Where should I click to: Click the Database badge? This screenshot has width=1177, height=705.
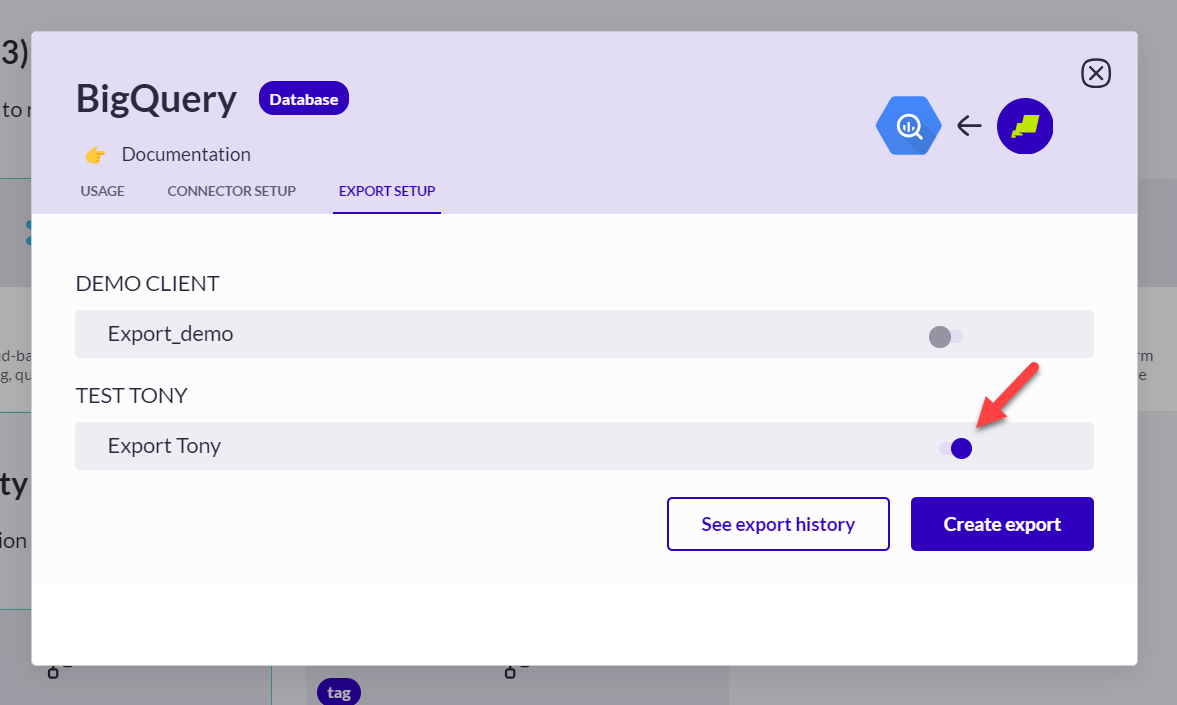pyautogui.click(x=303, y=99)
